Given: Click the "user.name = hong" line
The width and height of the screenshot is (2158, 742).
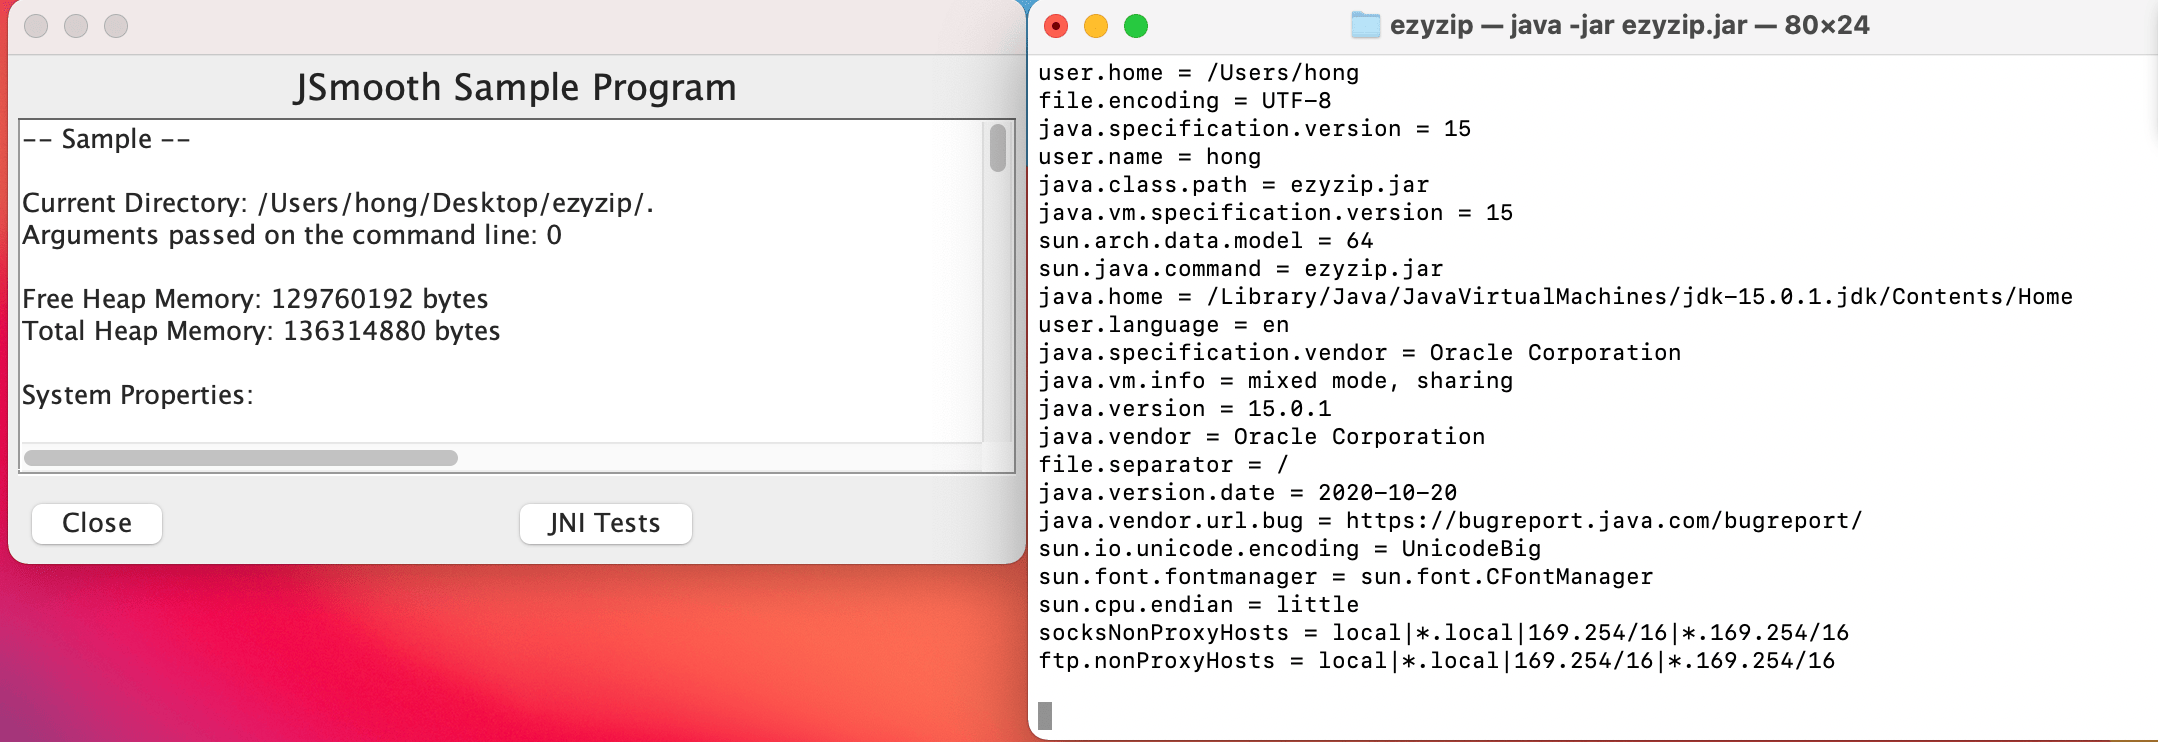Looking at the screenshot, I should [1150, 157].
